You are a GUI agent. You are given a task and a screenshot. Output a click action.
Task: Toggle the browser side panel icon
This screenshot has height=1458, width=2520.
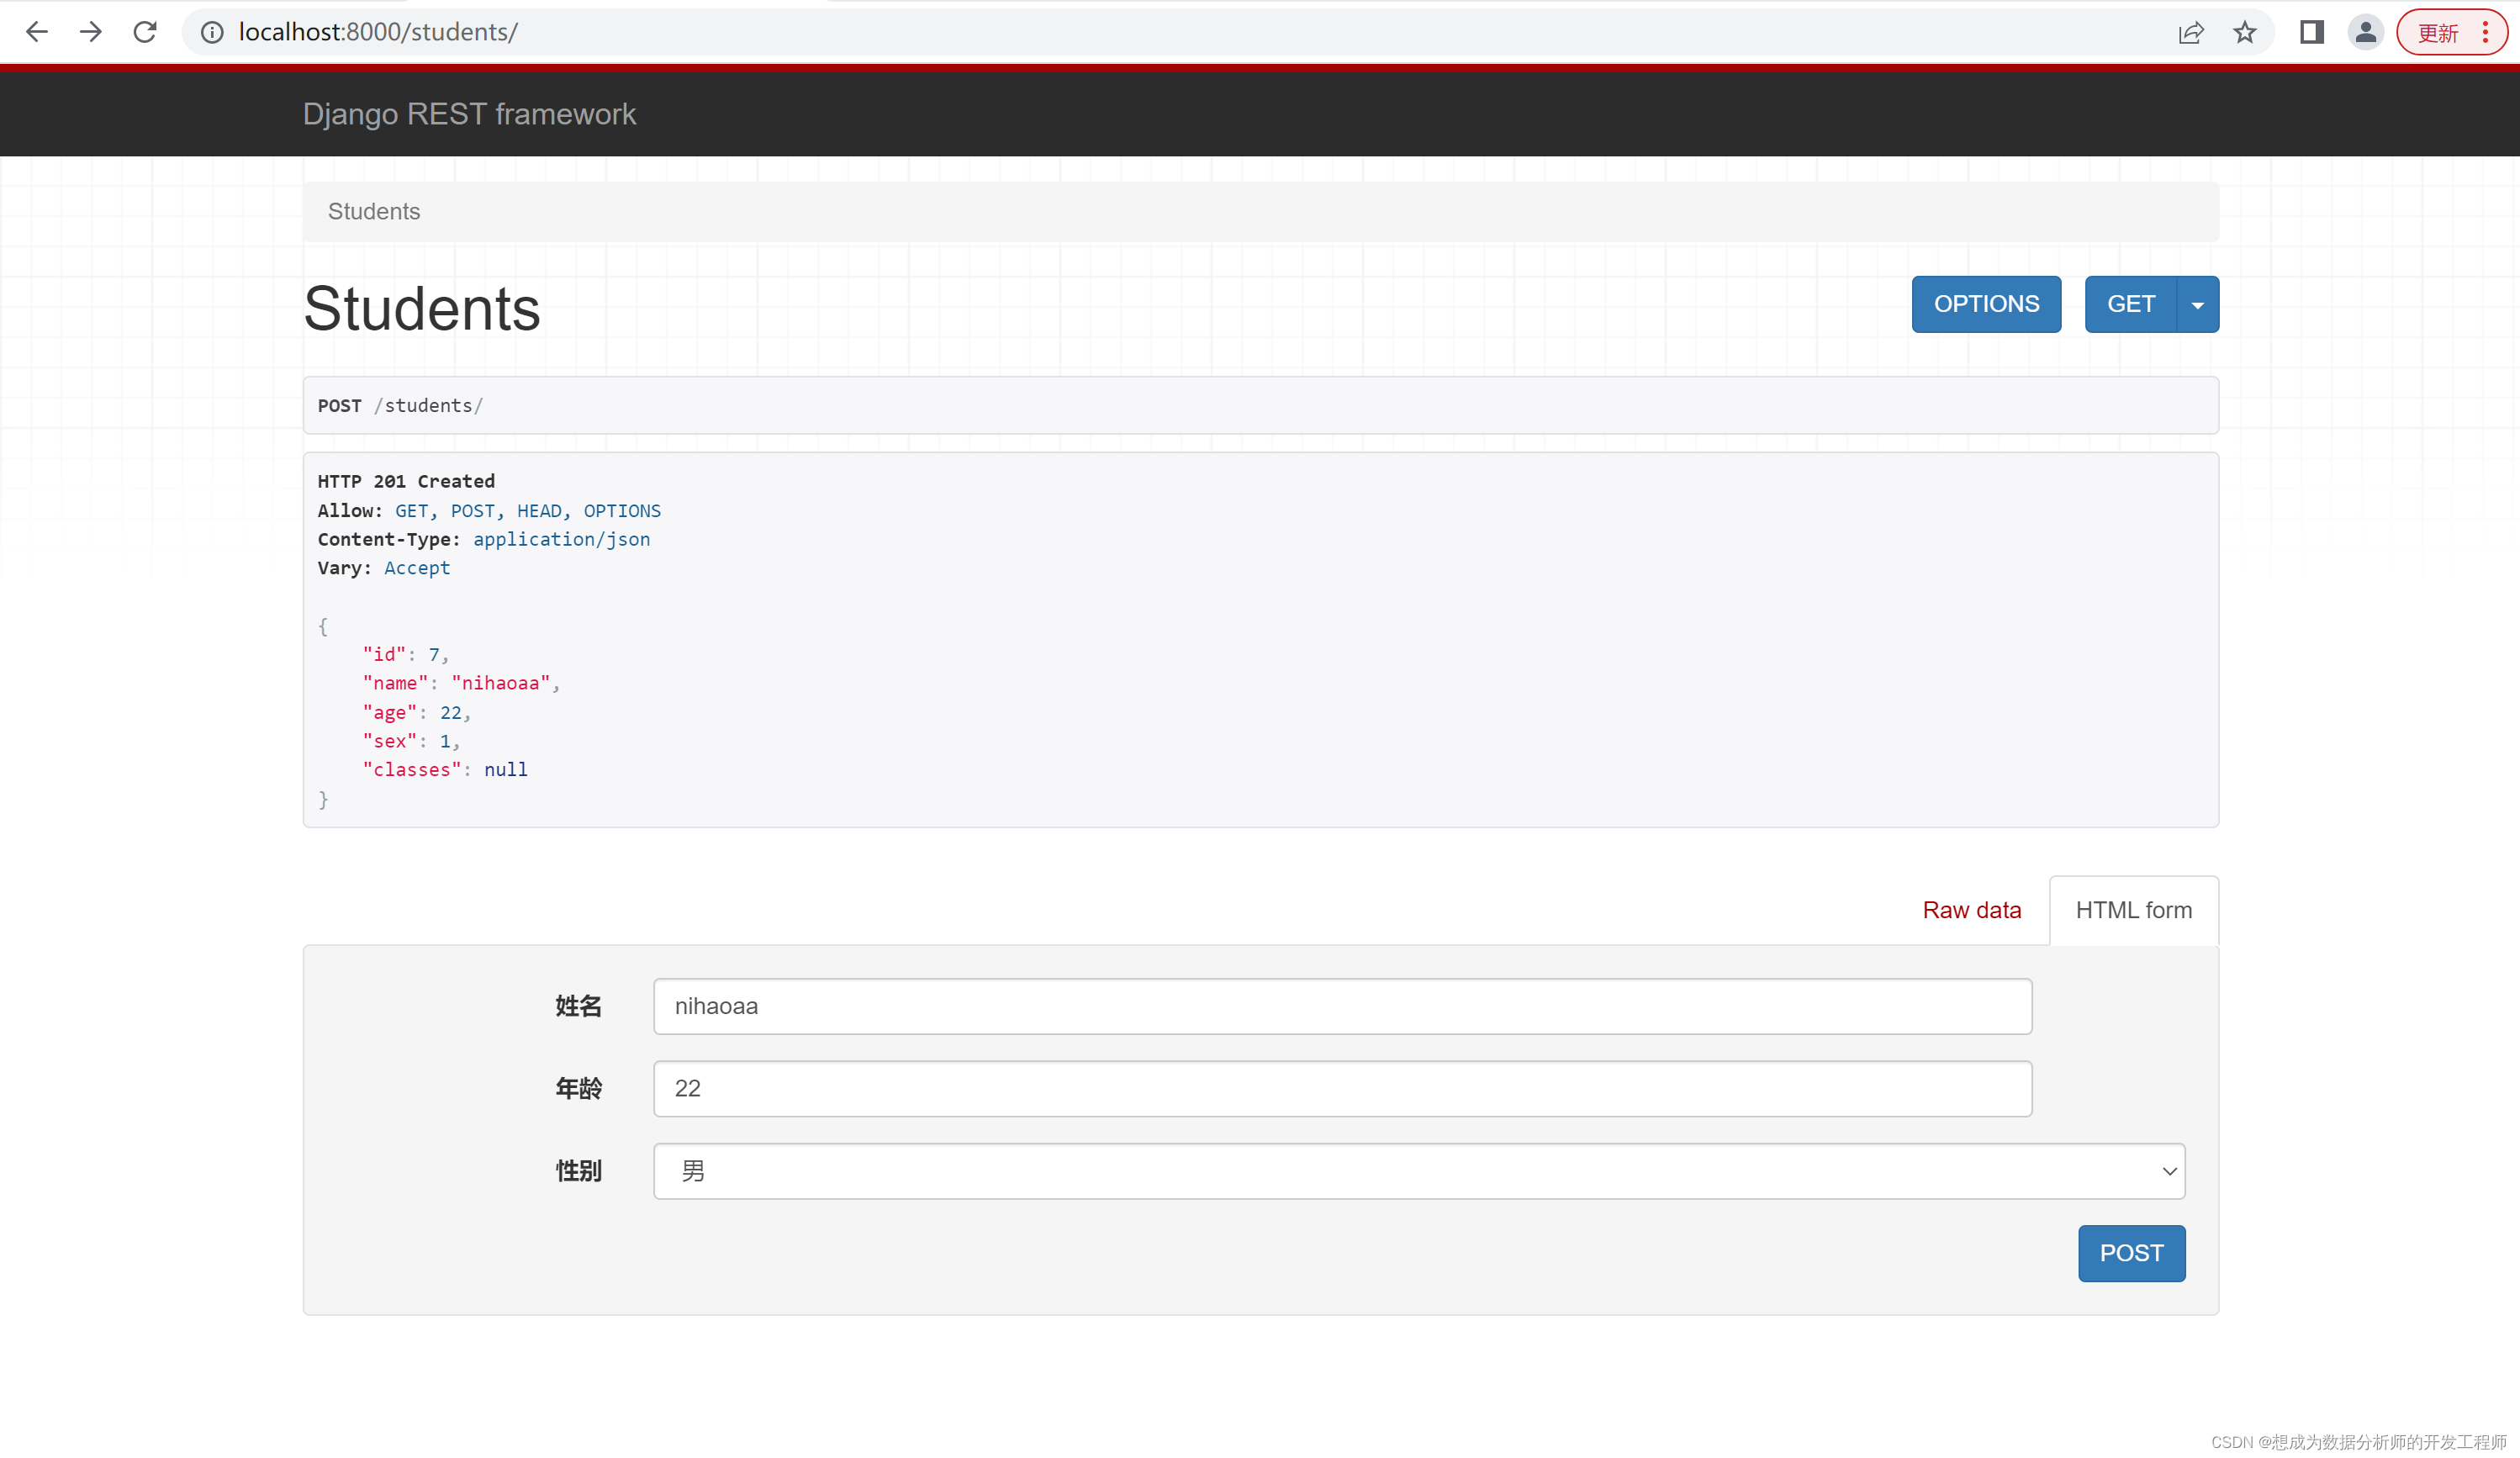(x=2311, y=32)
